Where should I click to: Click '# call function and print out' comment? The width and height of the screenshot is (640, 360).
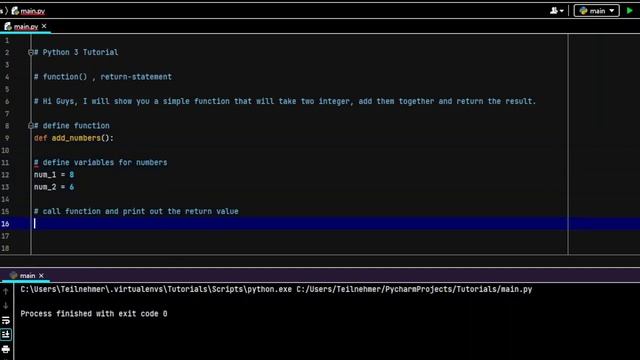coord(136,211)
